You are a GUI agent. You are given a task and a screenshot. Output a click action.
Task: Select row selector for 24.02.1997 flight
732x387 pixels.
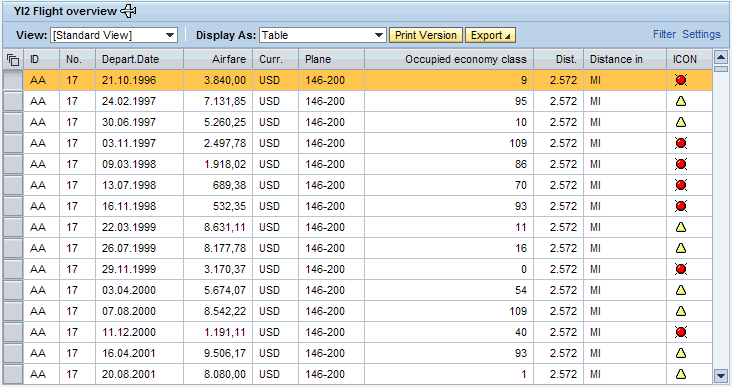13,101
